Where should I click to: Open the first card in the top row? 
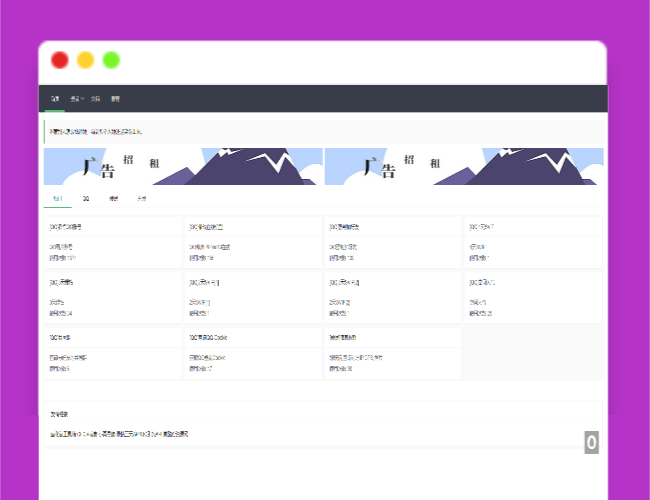pos(113,242)
